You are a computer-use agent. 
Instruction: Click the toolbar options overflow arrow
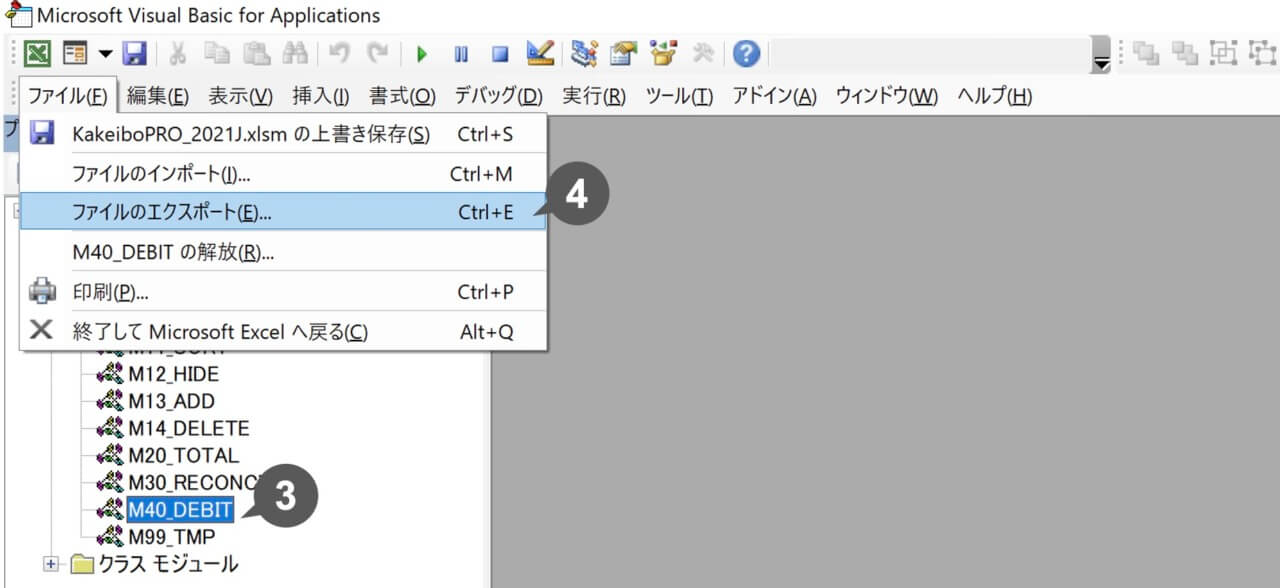click(1101, 56)
